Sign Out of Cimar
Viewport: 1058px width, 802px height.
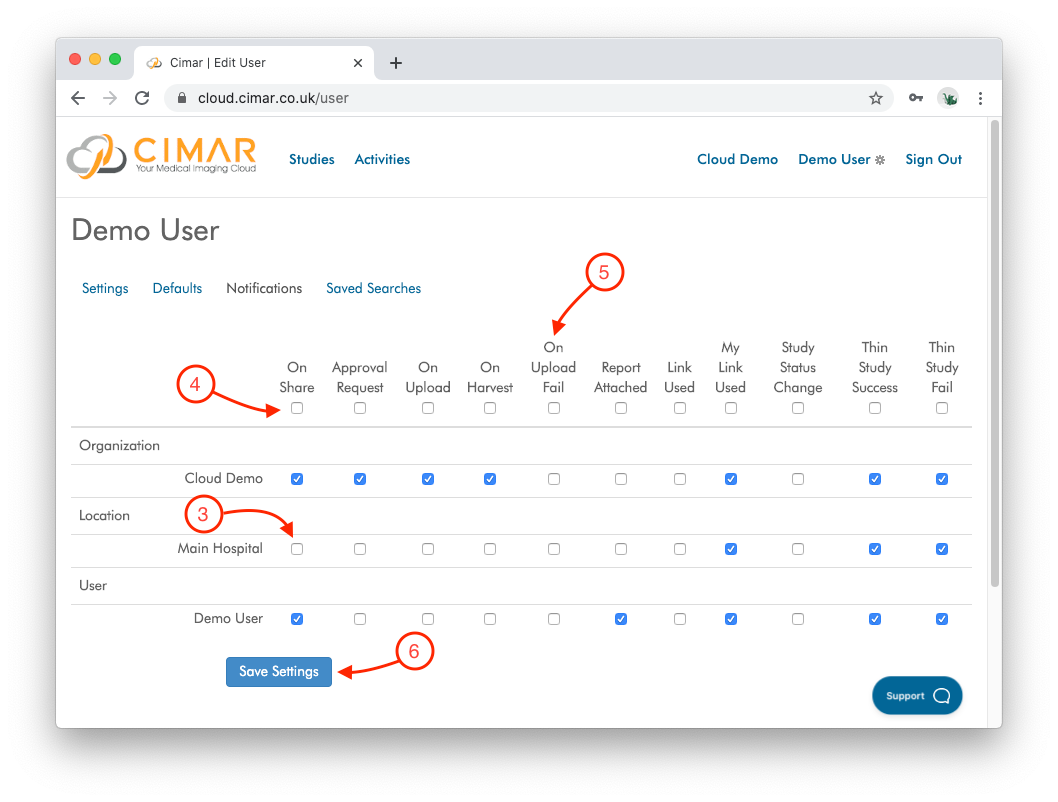click(x=934, y=159)
